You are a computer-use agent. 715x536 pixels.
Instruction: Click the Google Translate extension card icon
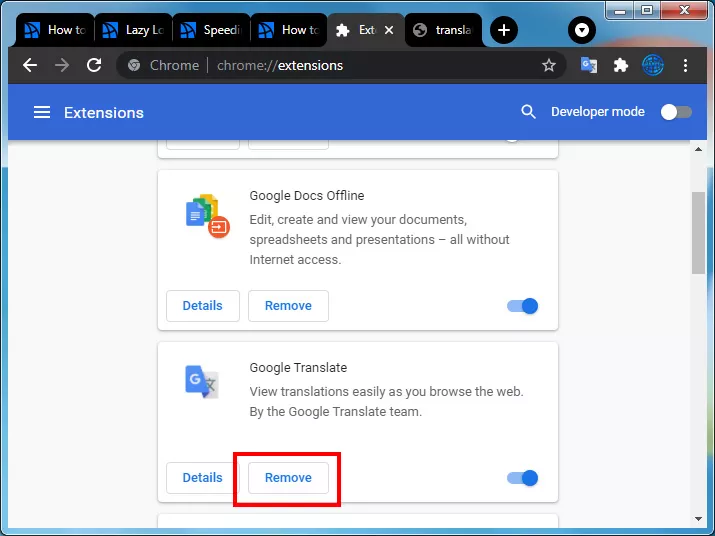coord(202,381)
